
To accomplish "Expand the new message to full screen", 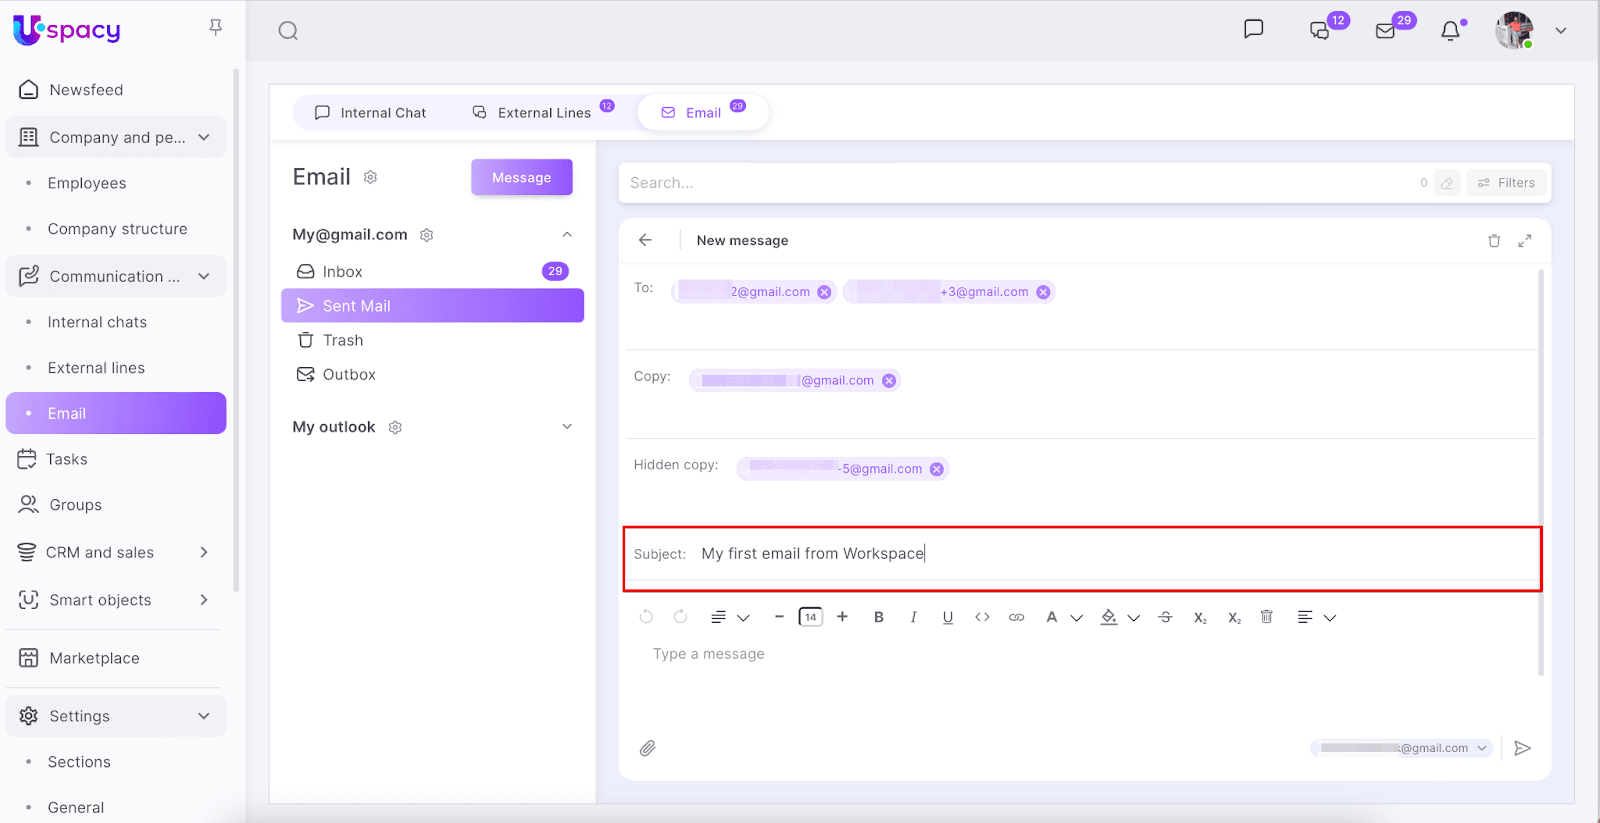I will pyautogui.click(x=1524, y=241).
